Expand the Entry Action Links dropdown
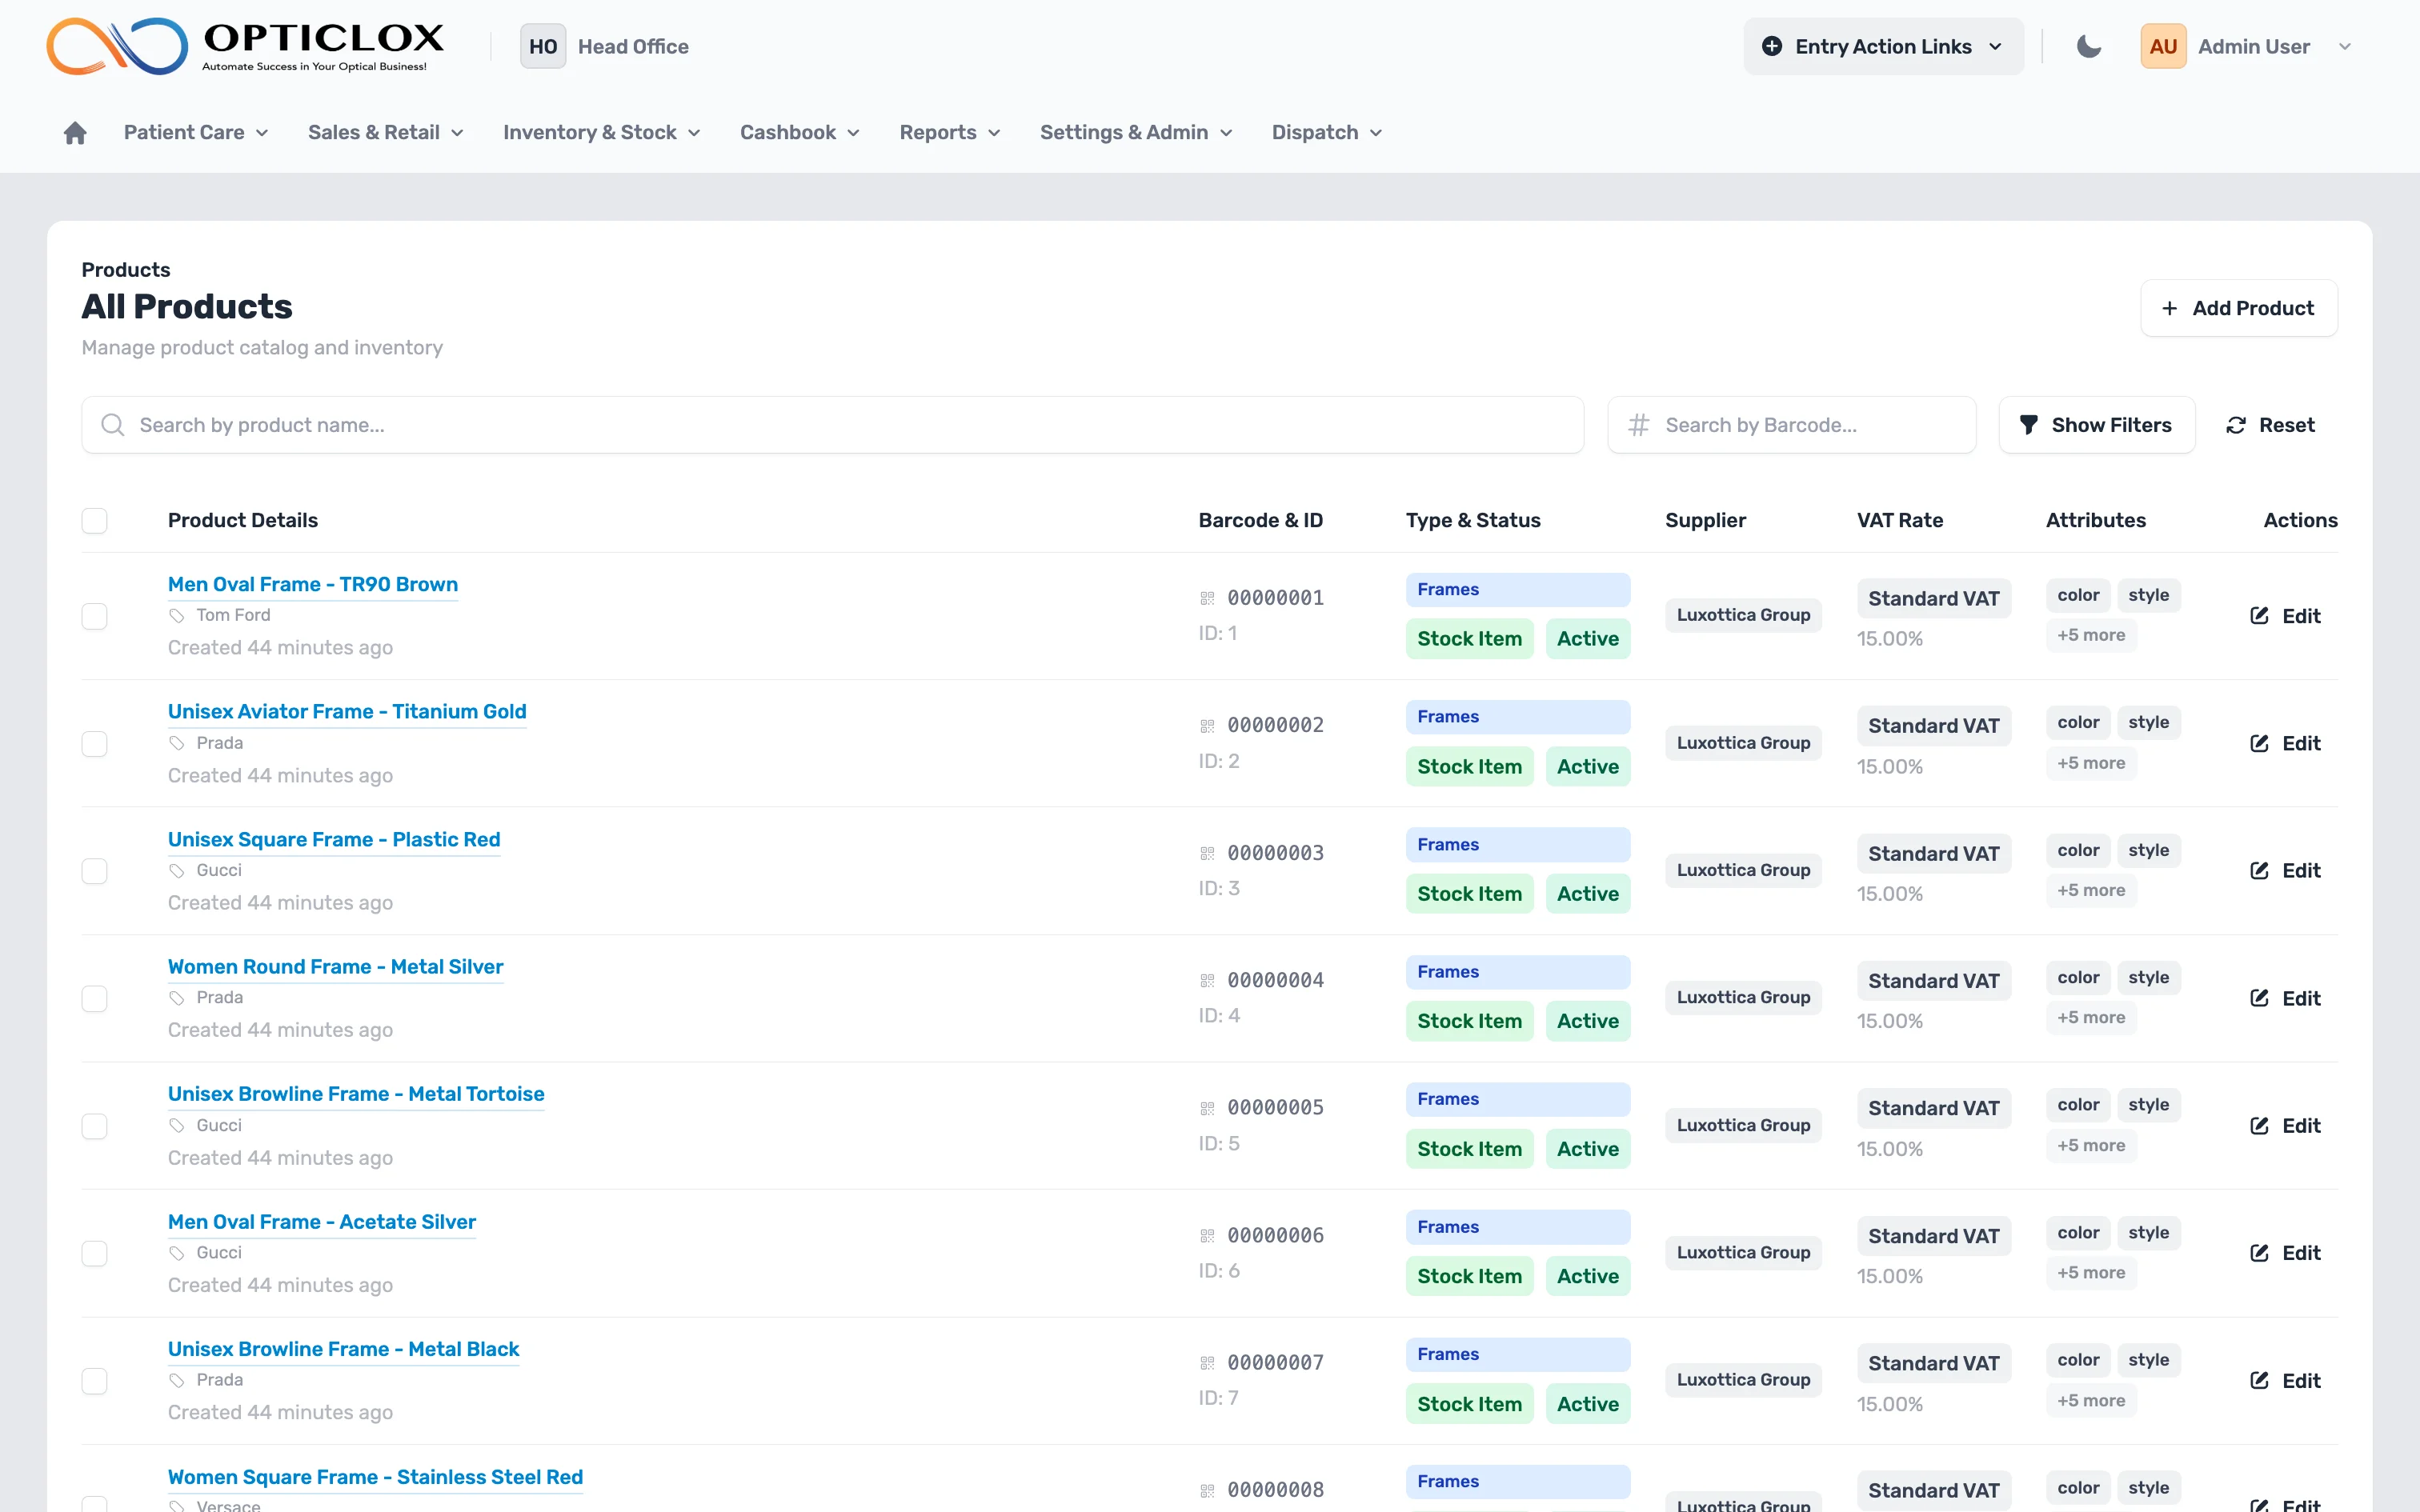The height and width of the screenshot is (1512, 2420). coord(1883,47)
